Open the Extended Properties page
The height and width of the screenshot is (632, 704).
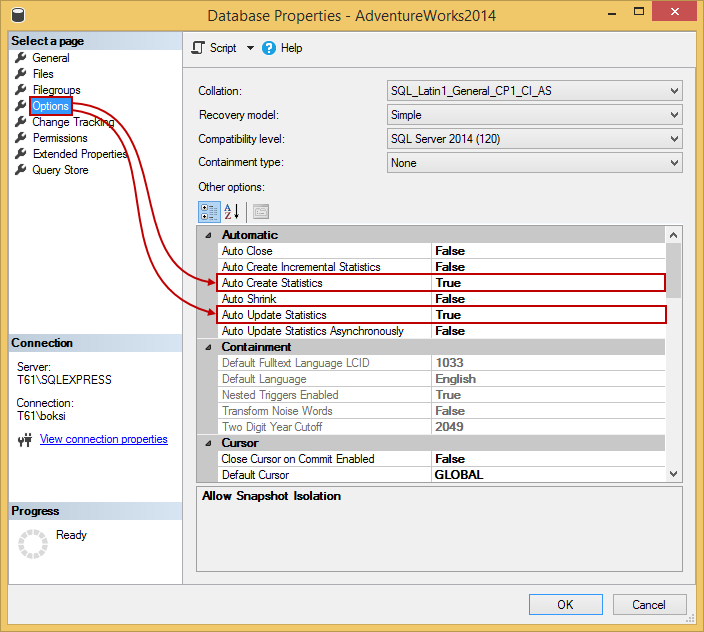click(80, 154)
